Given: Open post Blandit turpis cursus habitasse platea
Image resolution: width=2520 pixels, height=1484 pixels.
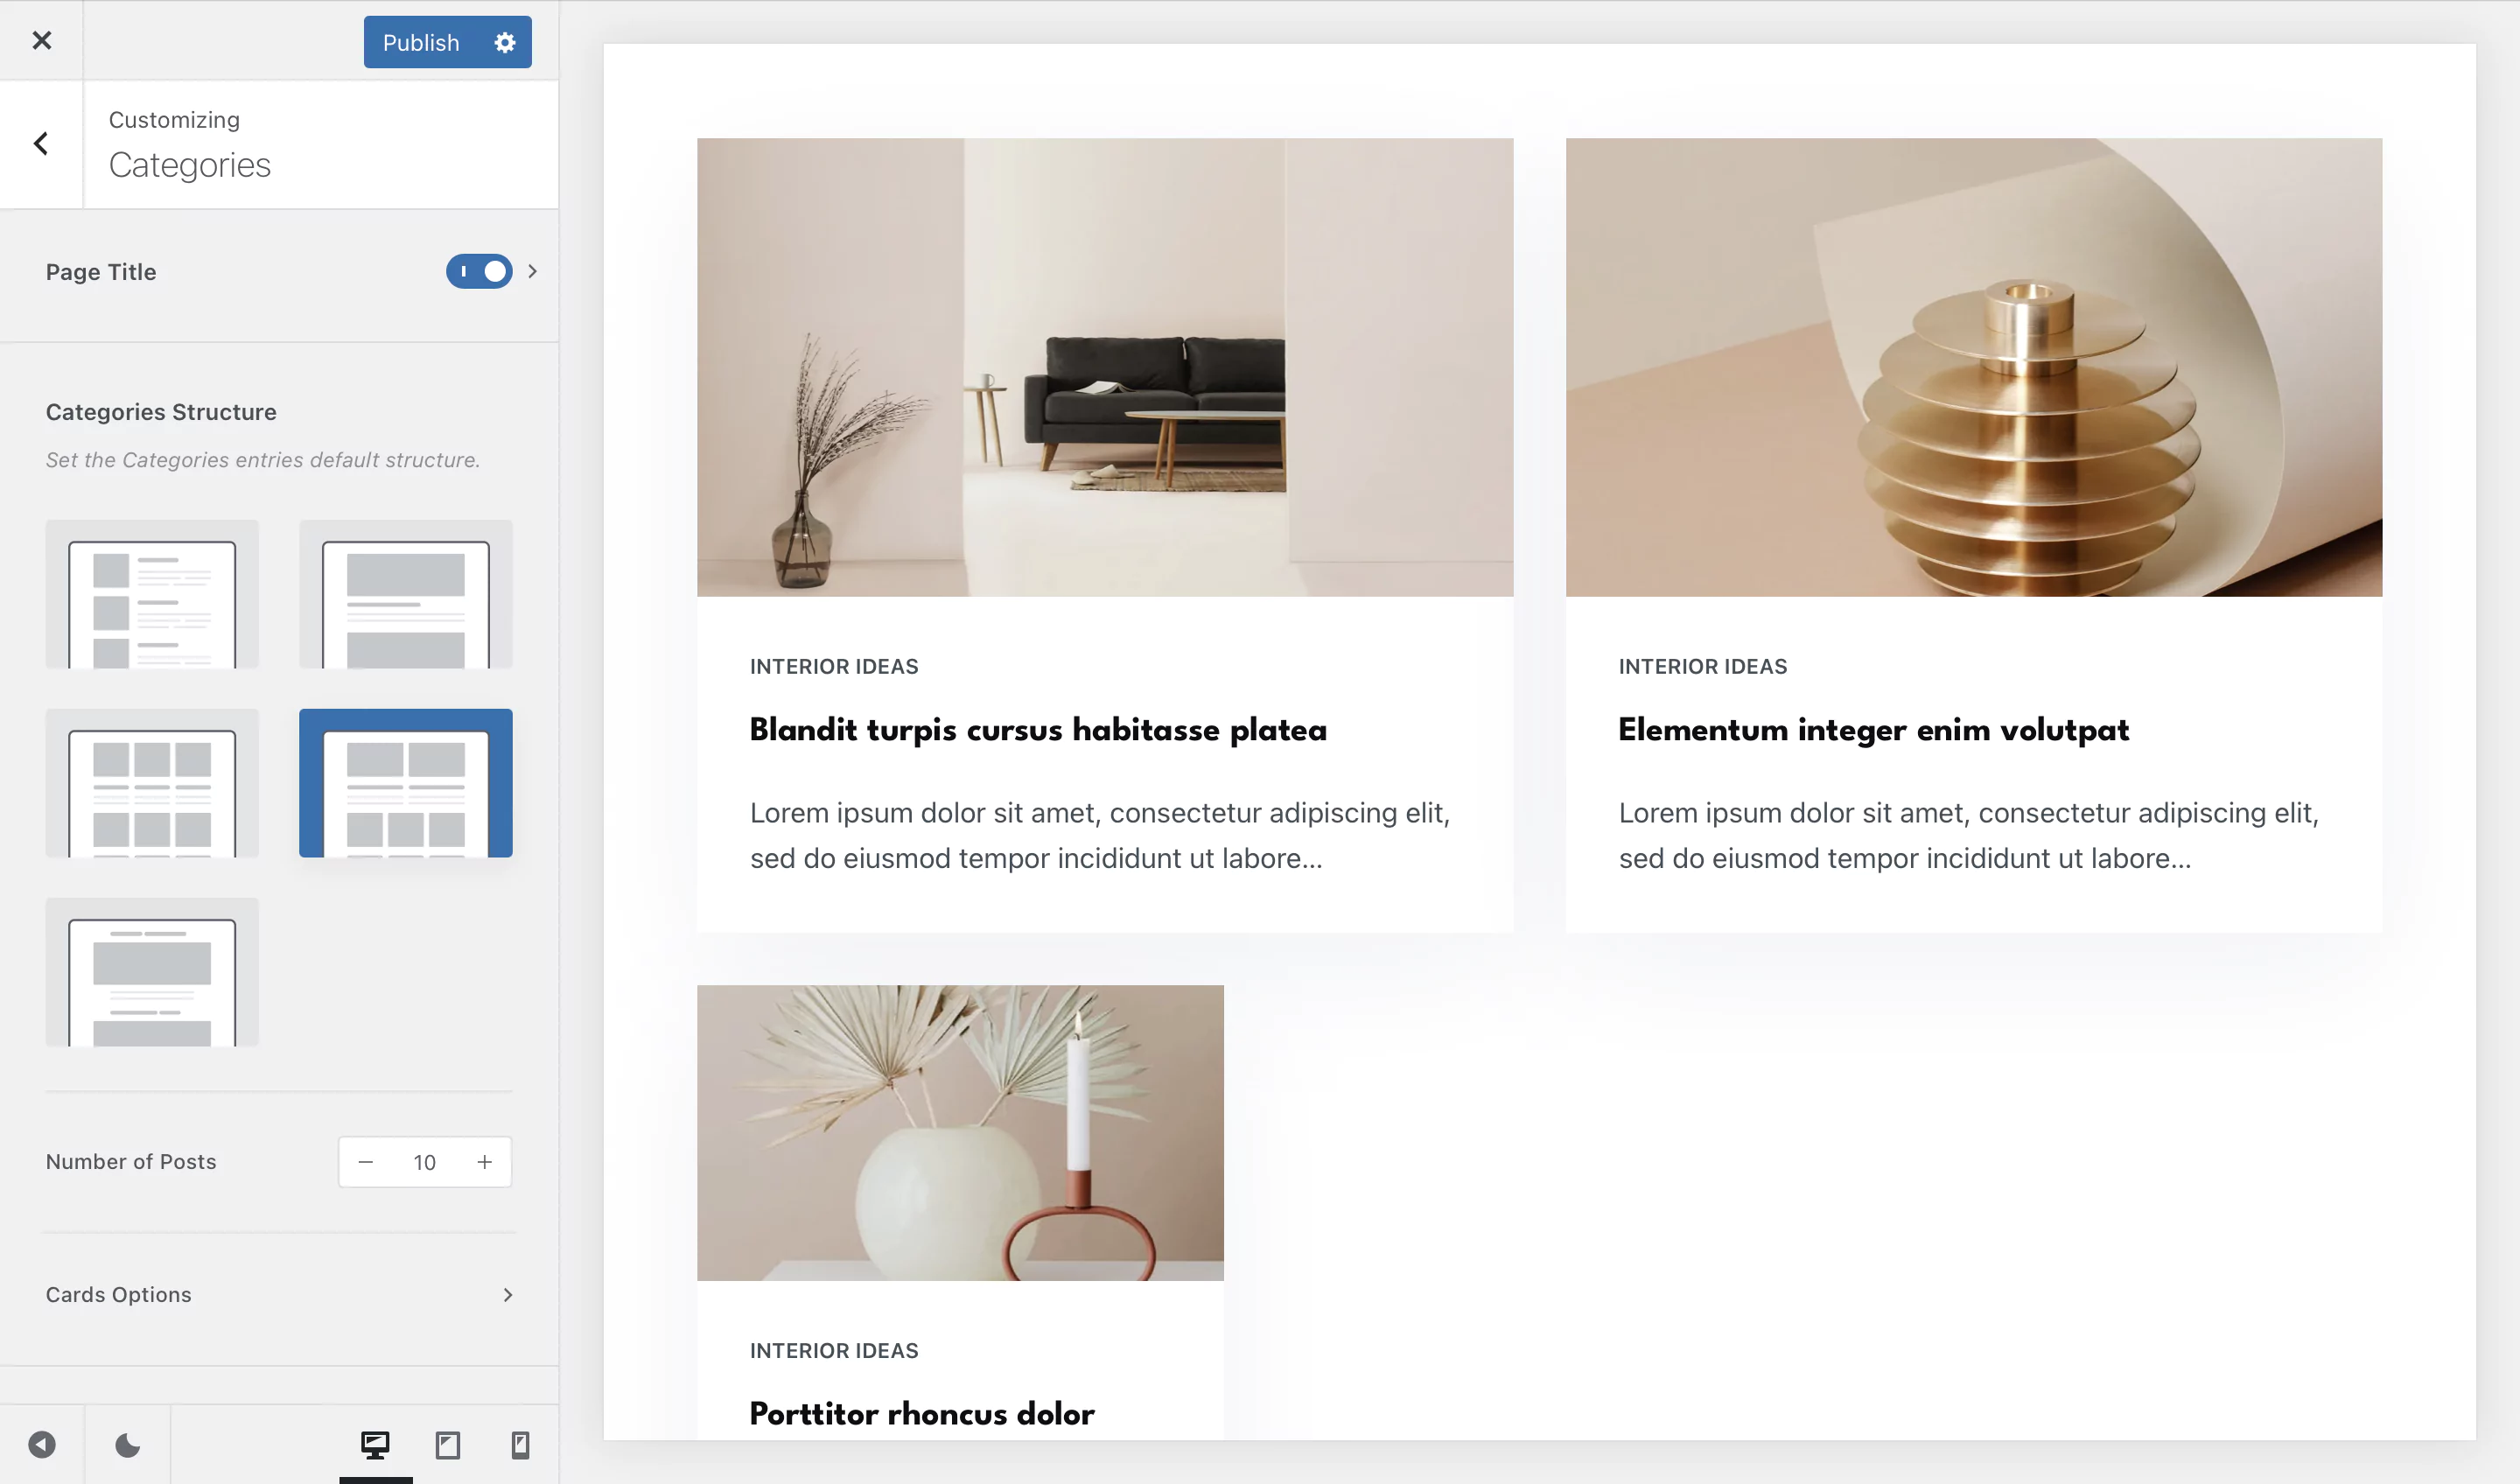Looking at the screenshot, I should click(x=1038, y=730).
